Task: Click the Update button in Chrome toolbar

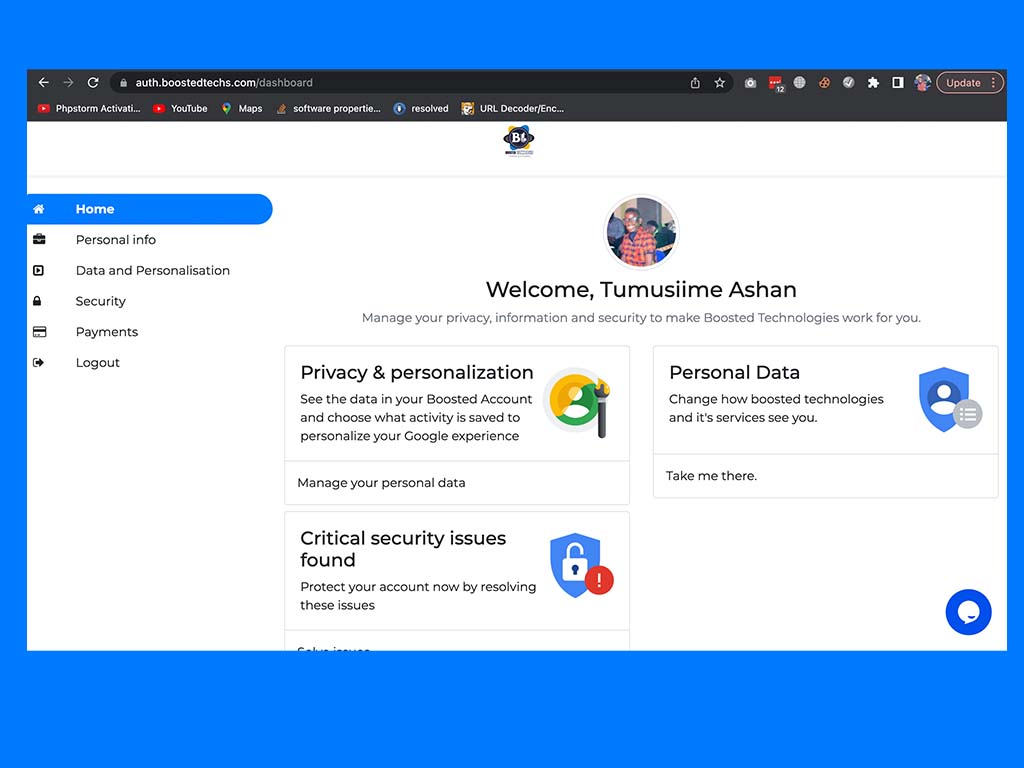Action: pyautogui.click(x=970, y=83)
